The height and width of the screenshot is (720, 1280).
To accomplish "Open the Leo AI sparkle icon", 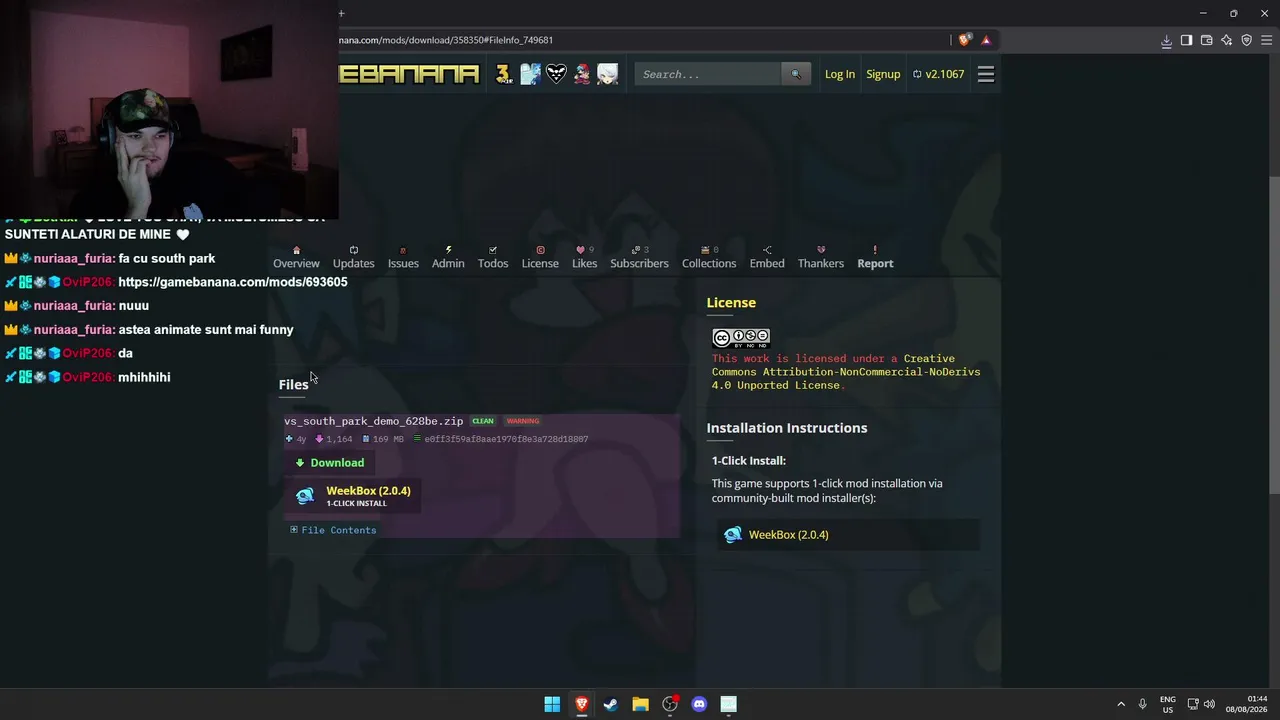I will tap(1226, 40).
